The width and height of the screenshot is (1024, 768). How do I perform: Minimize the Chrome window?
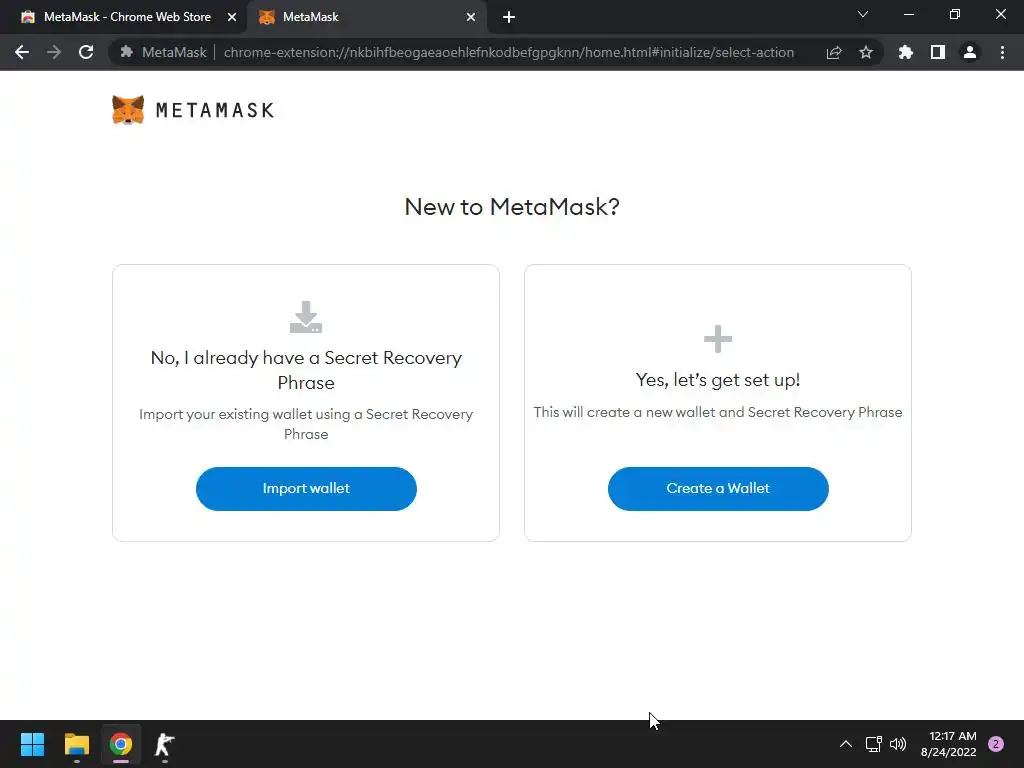click(908, 14)
